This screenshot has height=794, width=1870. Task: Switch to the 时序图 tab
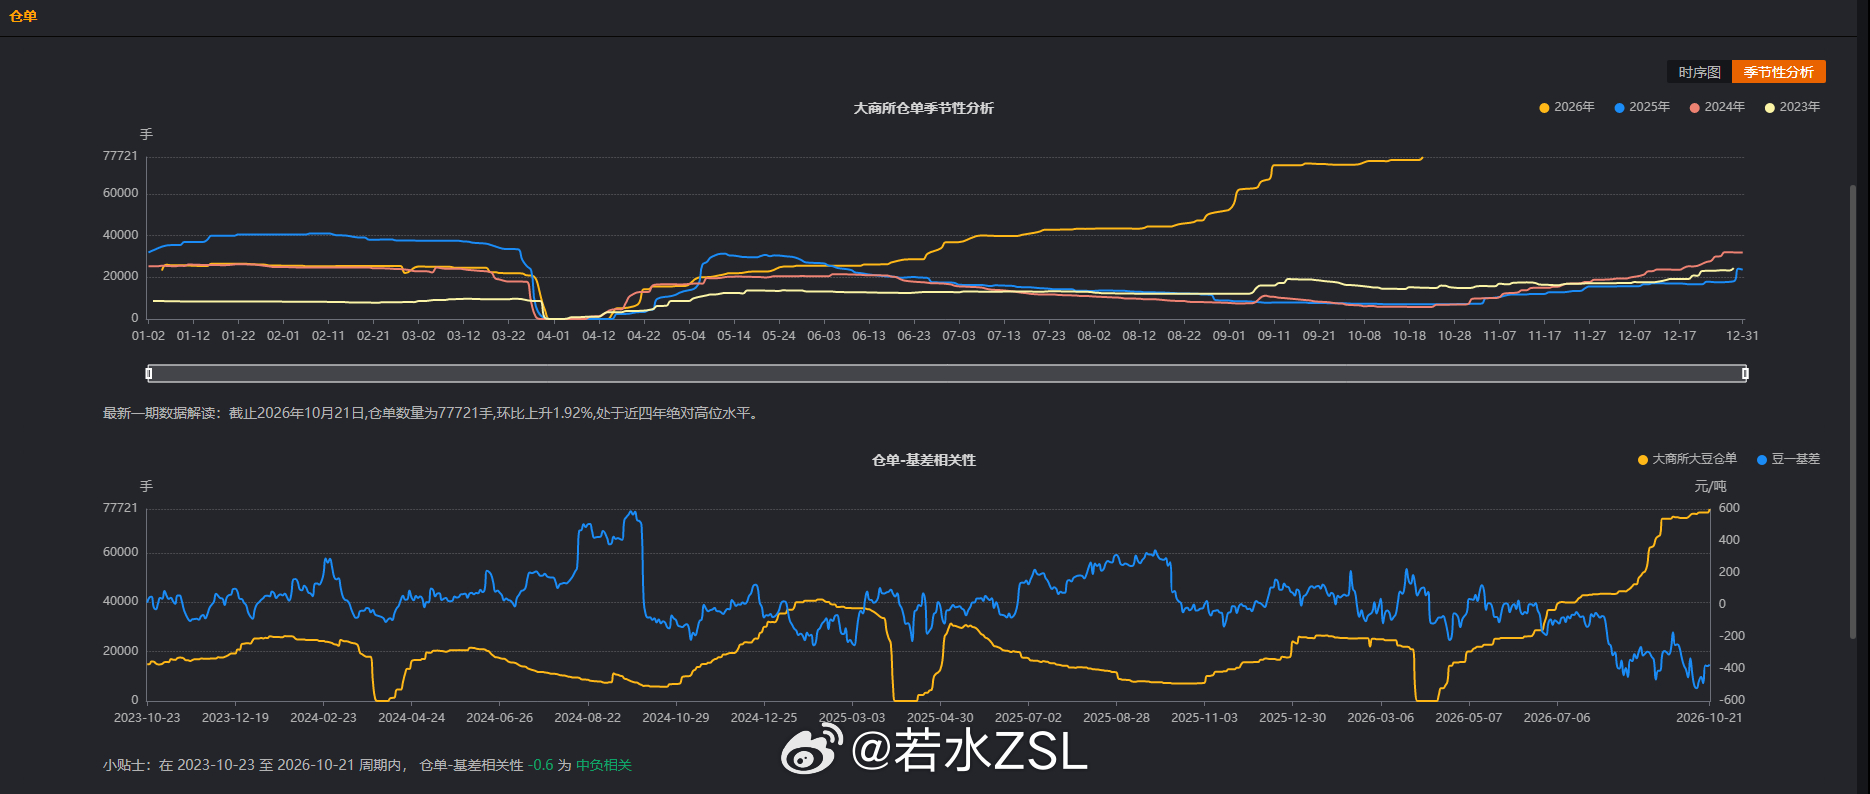[1699, 72]
